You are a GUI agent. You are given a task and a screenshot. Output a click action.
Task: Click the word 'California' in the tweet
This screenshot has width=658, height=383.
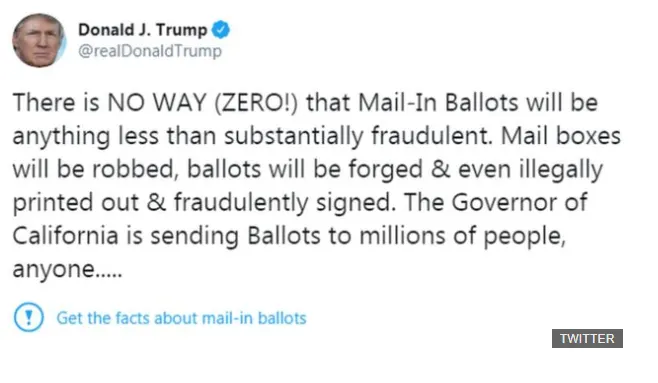tap(65, 235)
